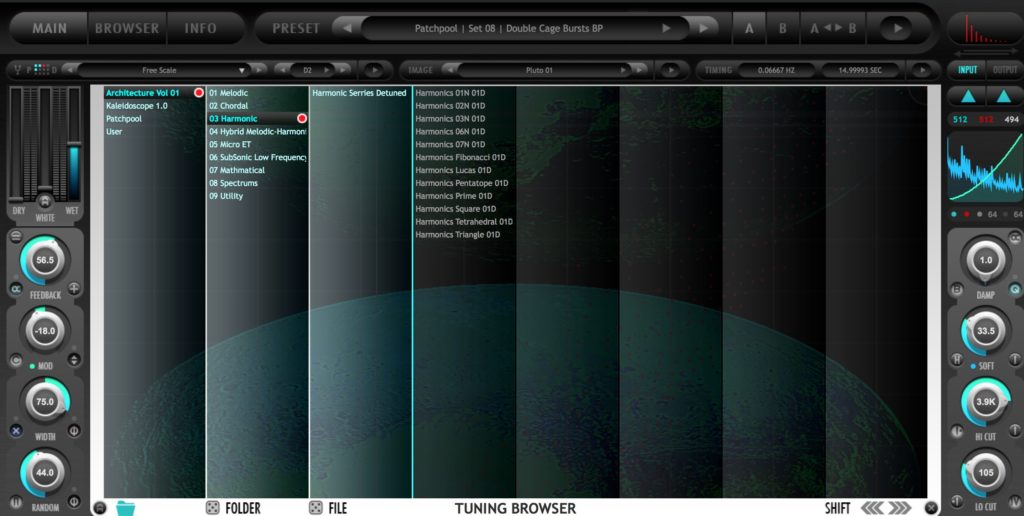
Task: Click red dot next to 03 Harmonic
Action: [302, 118]
